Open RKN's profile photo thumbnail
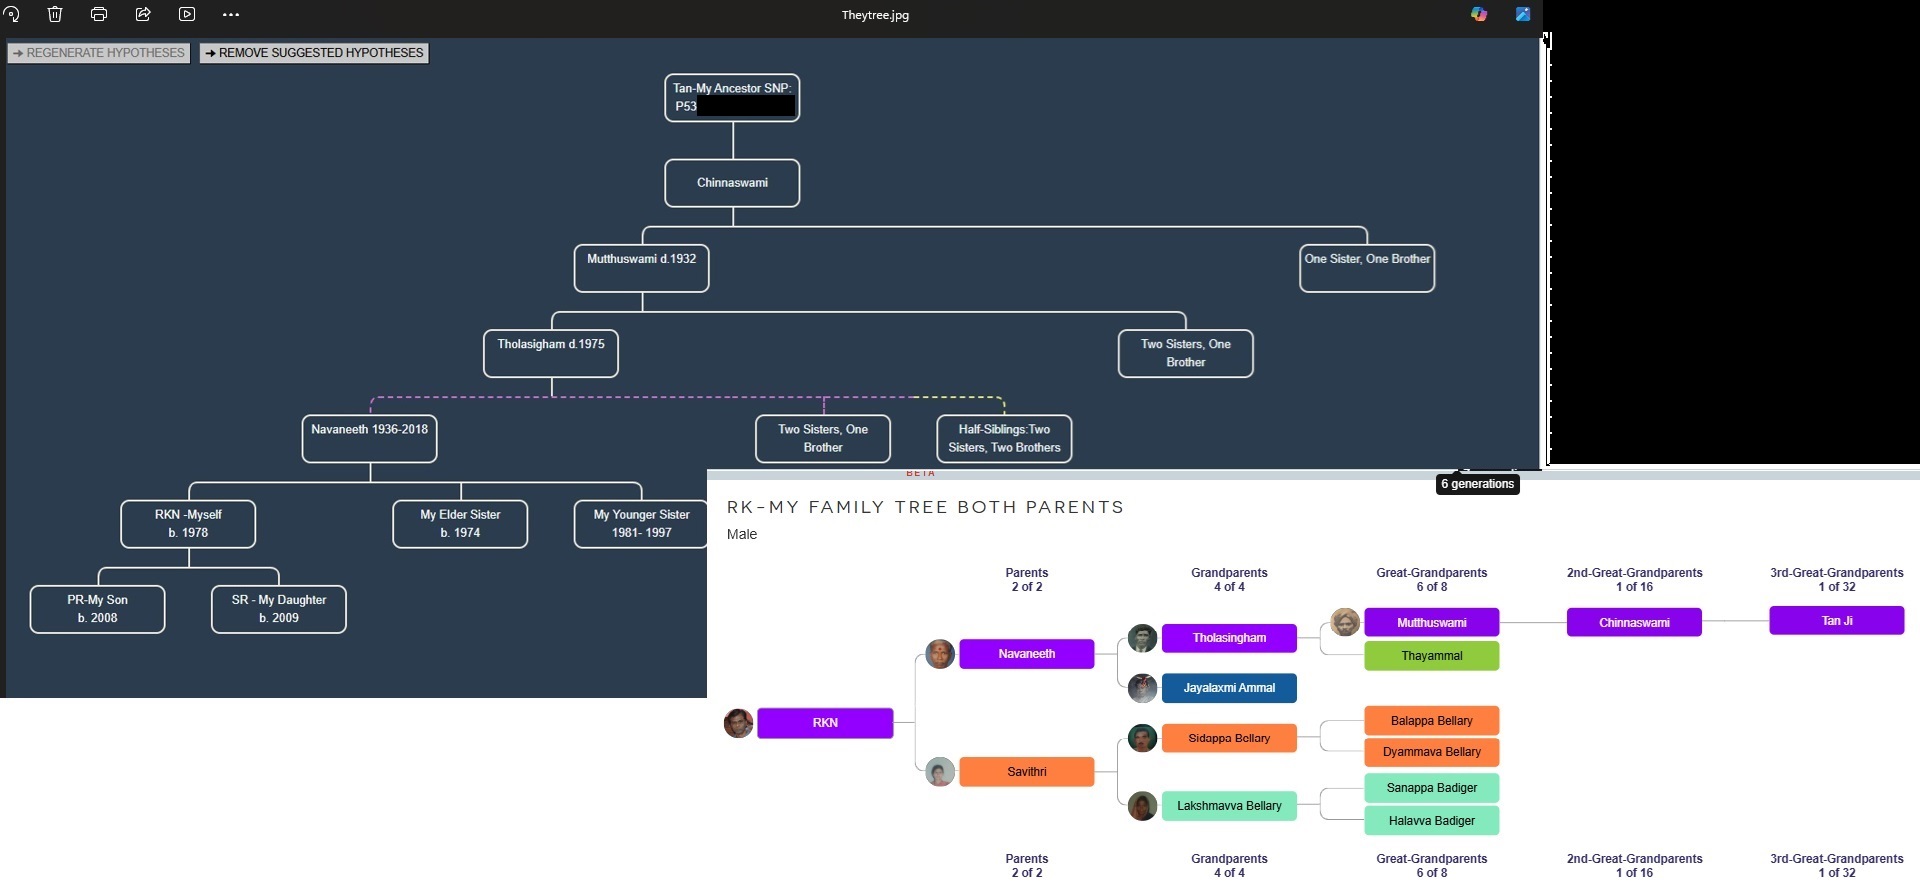This screenshot has width=1920, height=889. (x=738, y=723)
